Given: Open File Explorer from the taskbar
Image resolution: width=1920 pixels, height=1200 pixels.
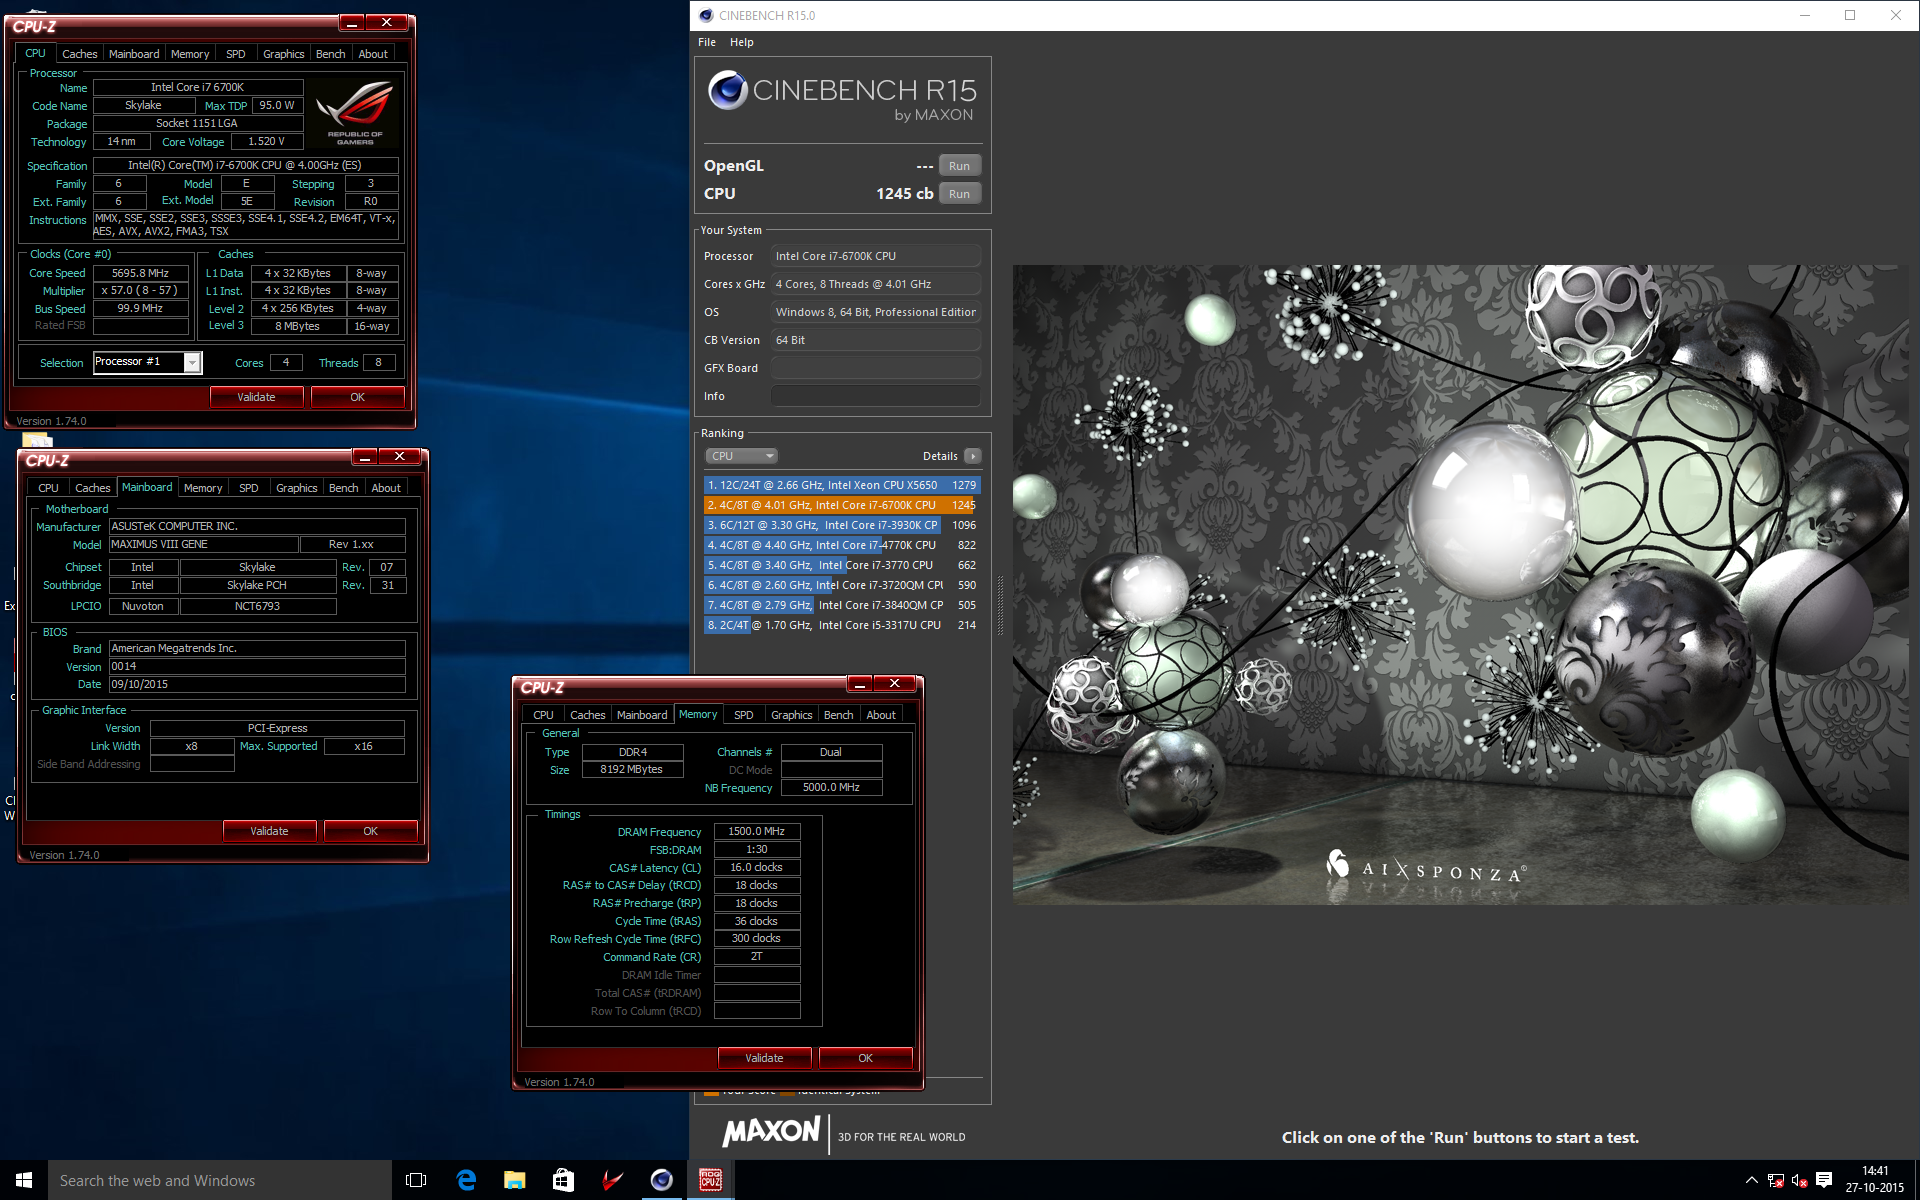Looking at the screenshot, I should click(x=514, y=1180).
